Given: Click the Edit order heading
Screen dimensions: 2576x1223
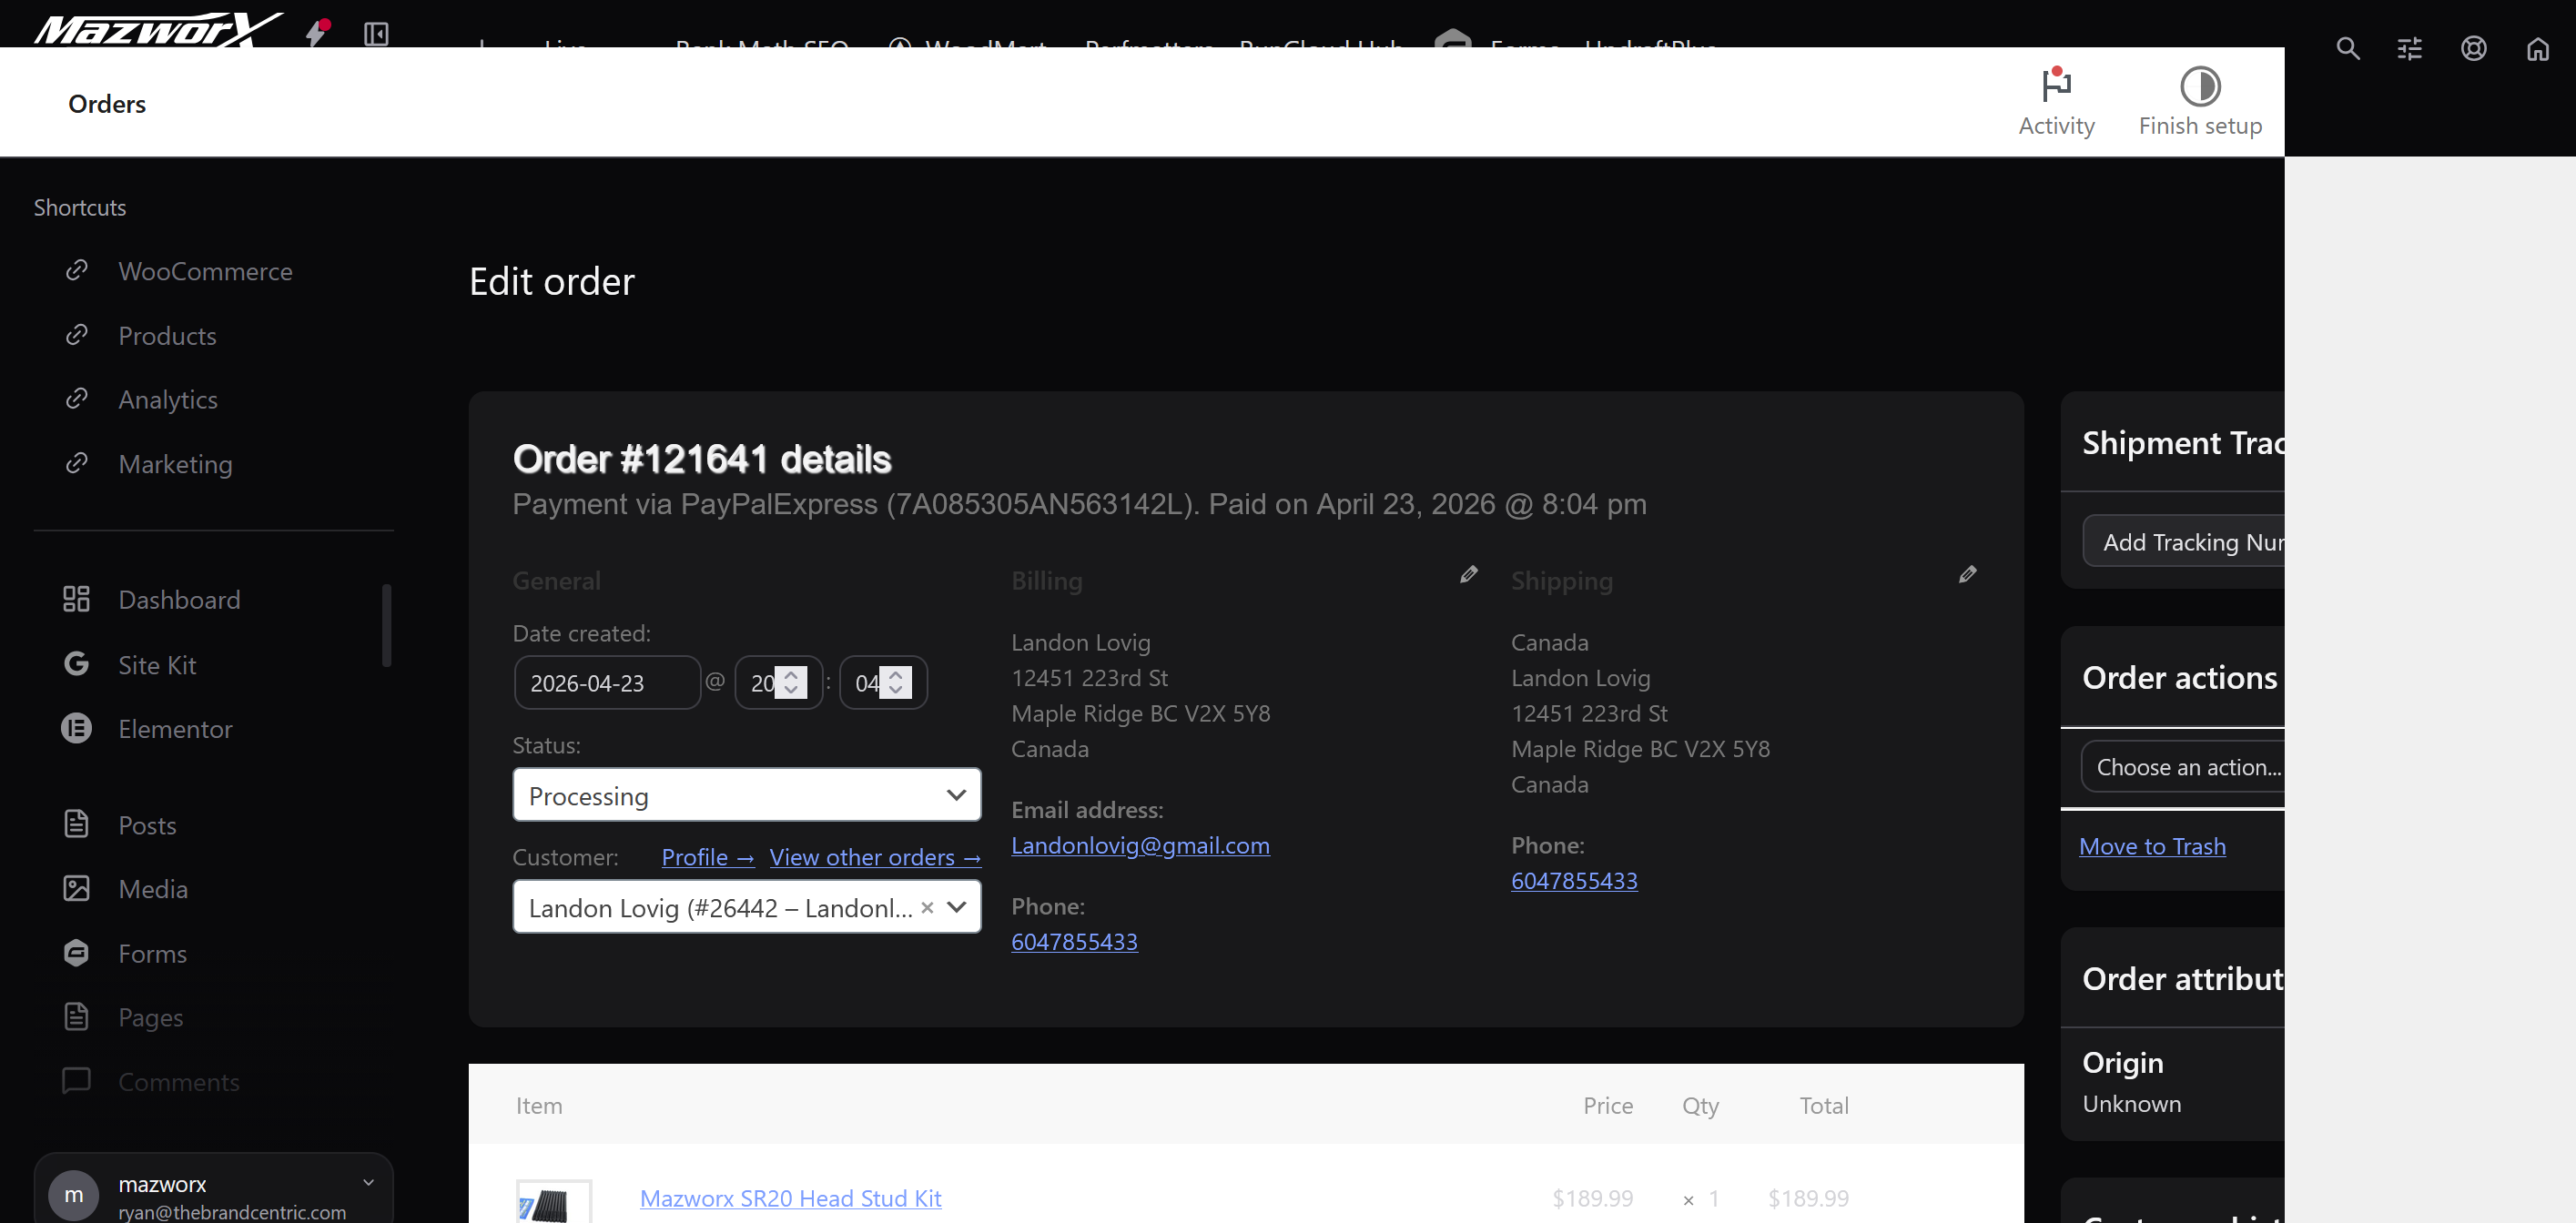Looking at the screenshot, I should pos(552,282).
